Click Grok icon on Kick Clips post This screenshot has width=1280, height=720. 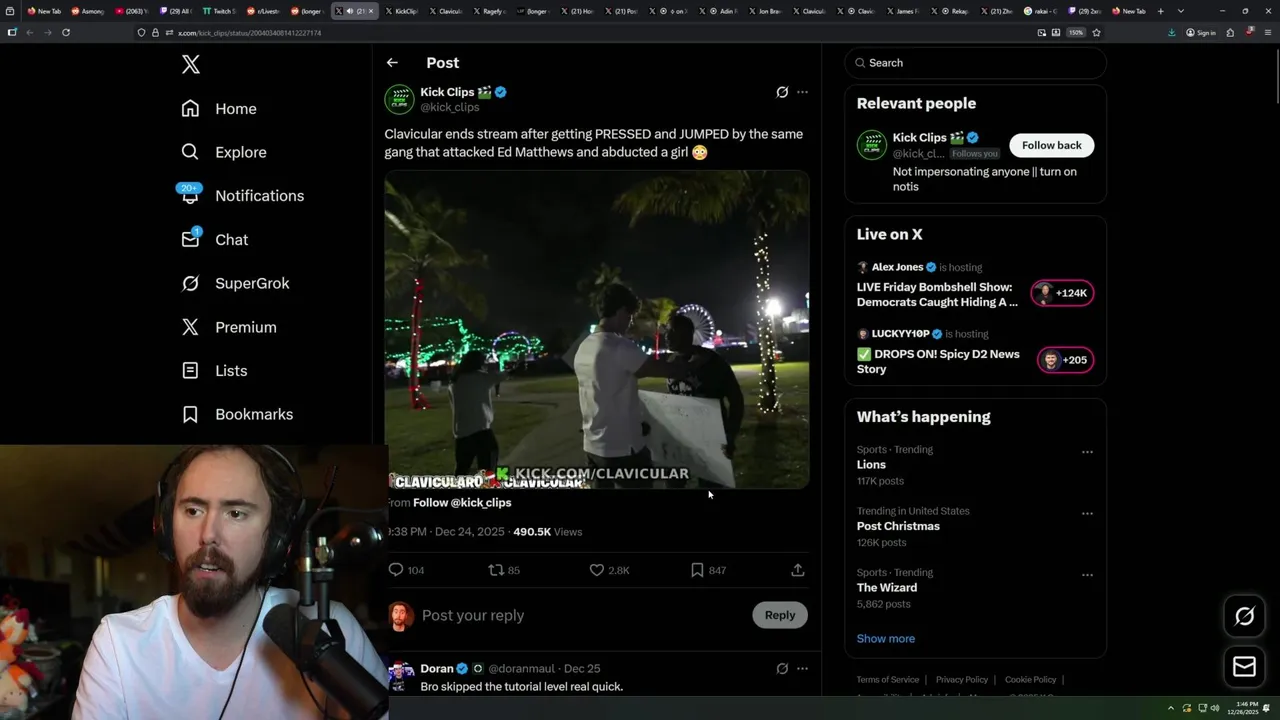tap(782, 92)
